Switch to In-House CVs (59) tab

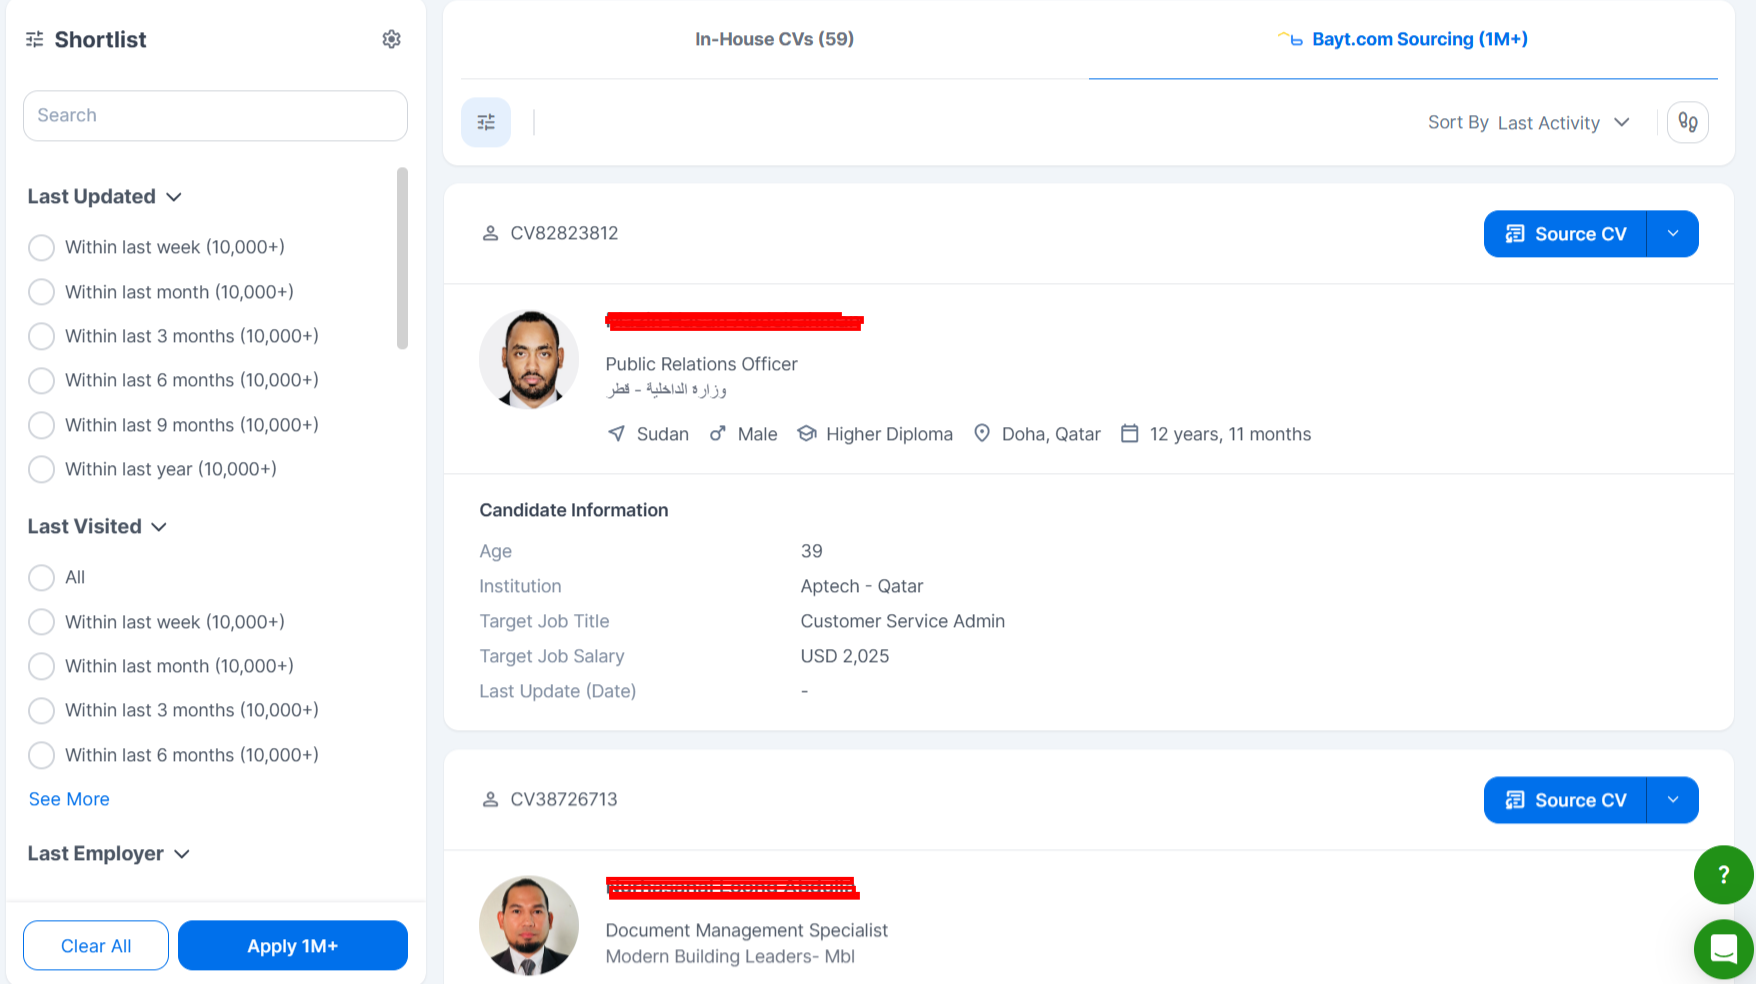click(774, 39)
